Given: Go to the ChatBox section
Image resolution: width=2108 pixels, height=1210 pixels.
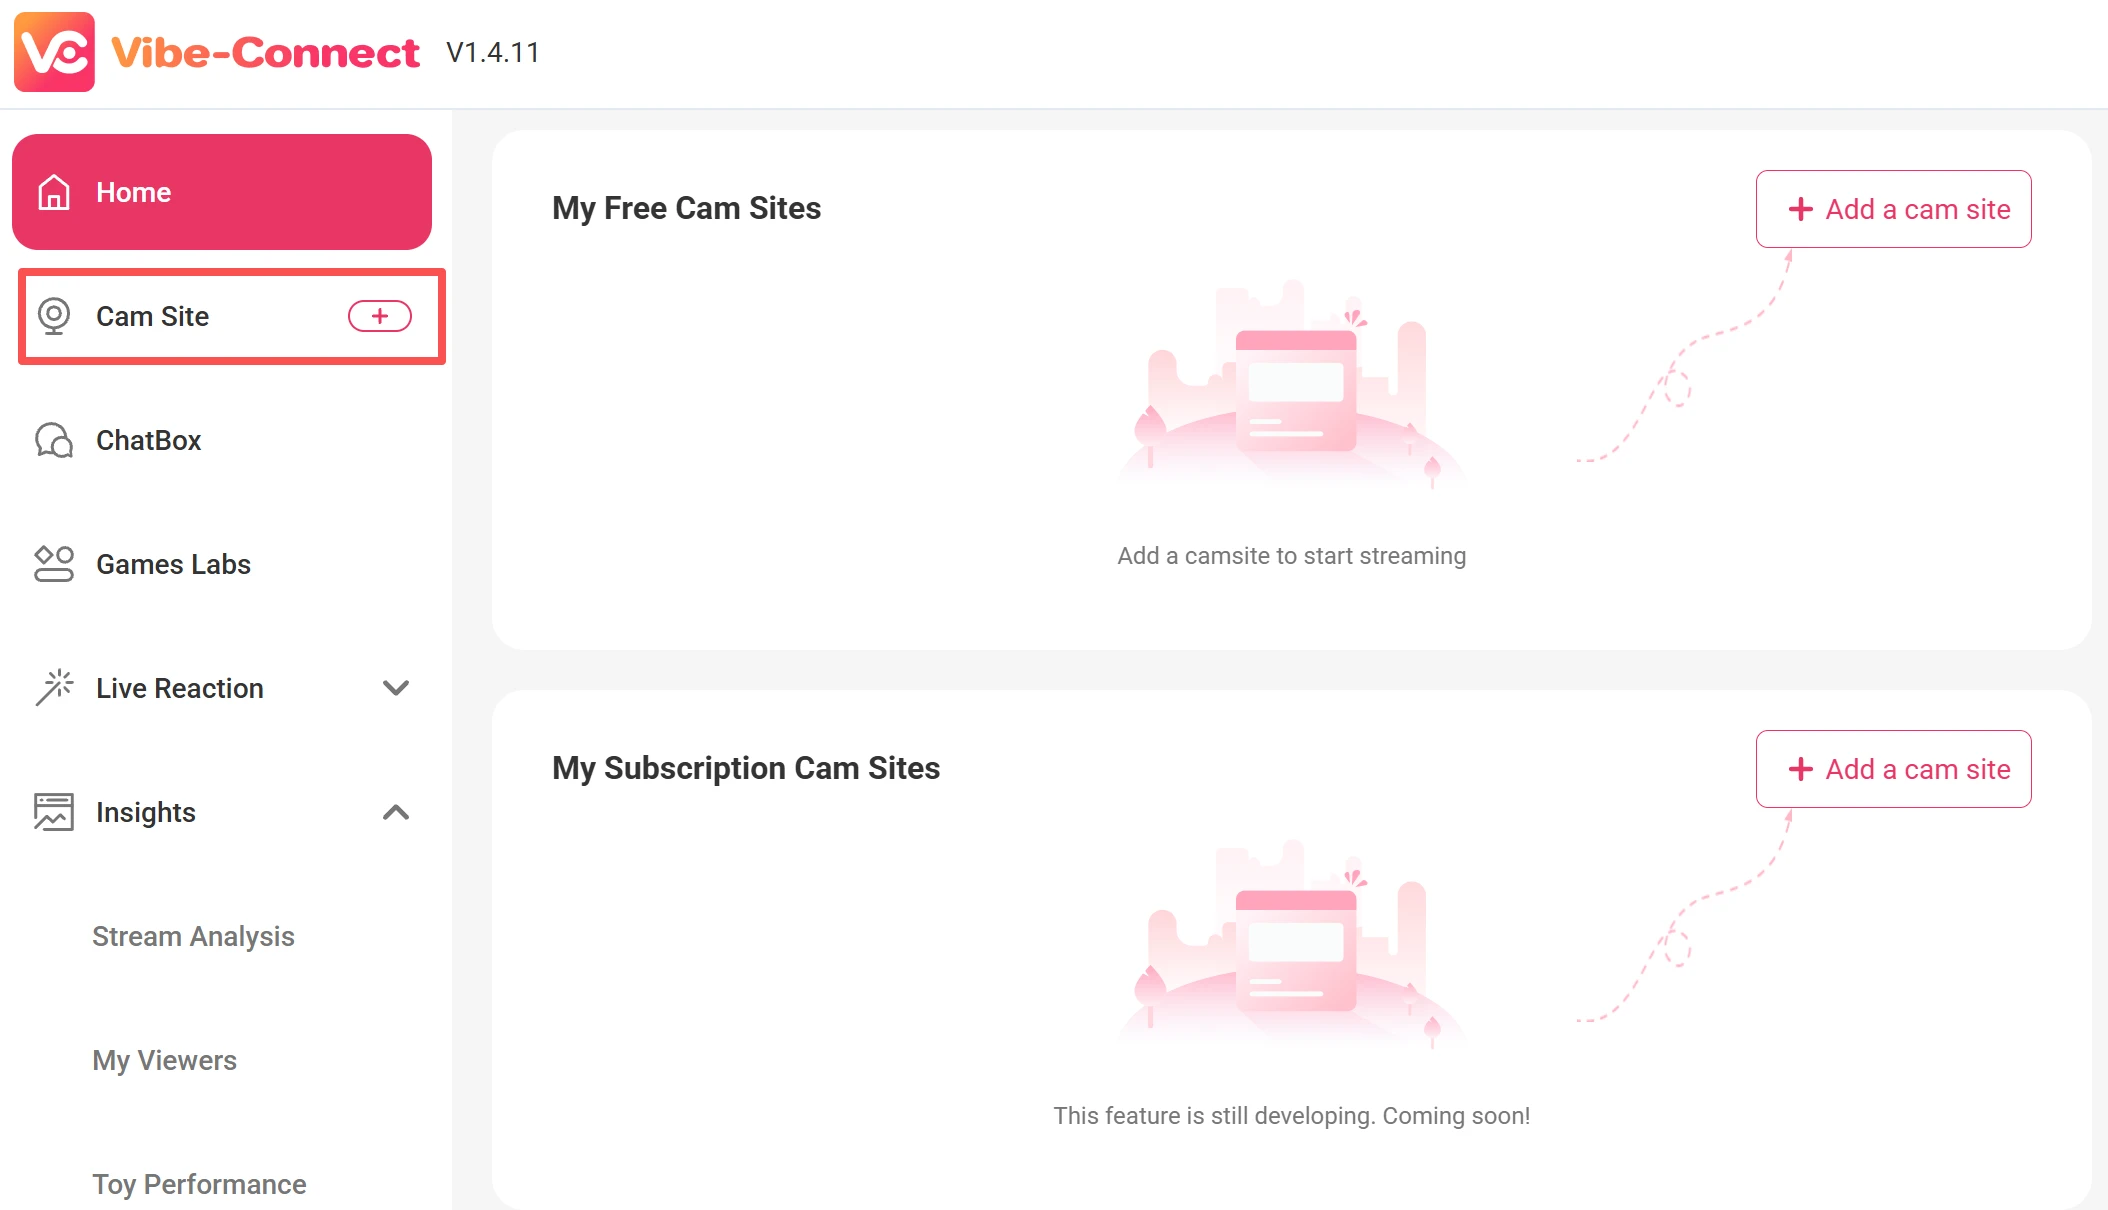Looking at the screenshot, I should point(148,440).
